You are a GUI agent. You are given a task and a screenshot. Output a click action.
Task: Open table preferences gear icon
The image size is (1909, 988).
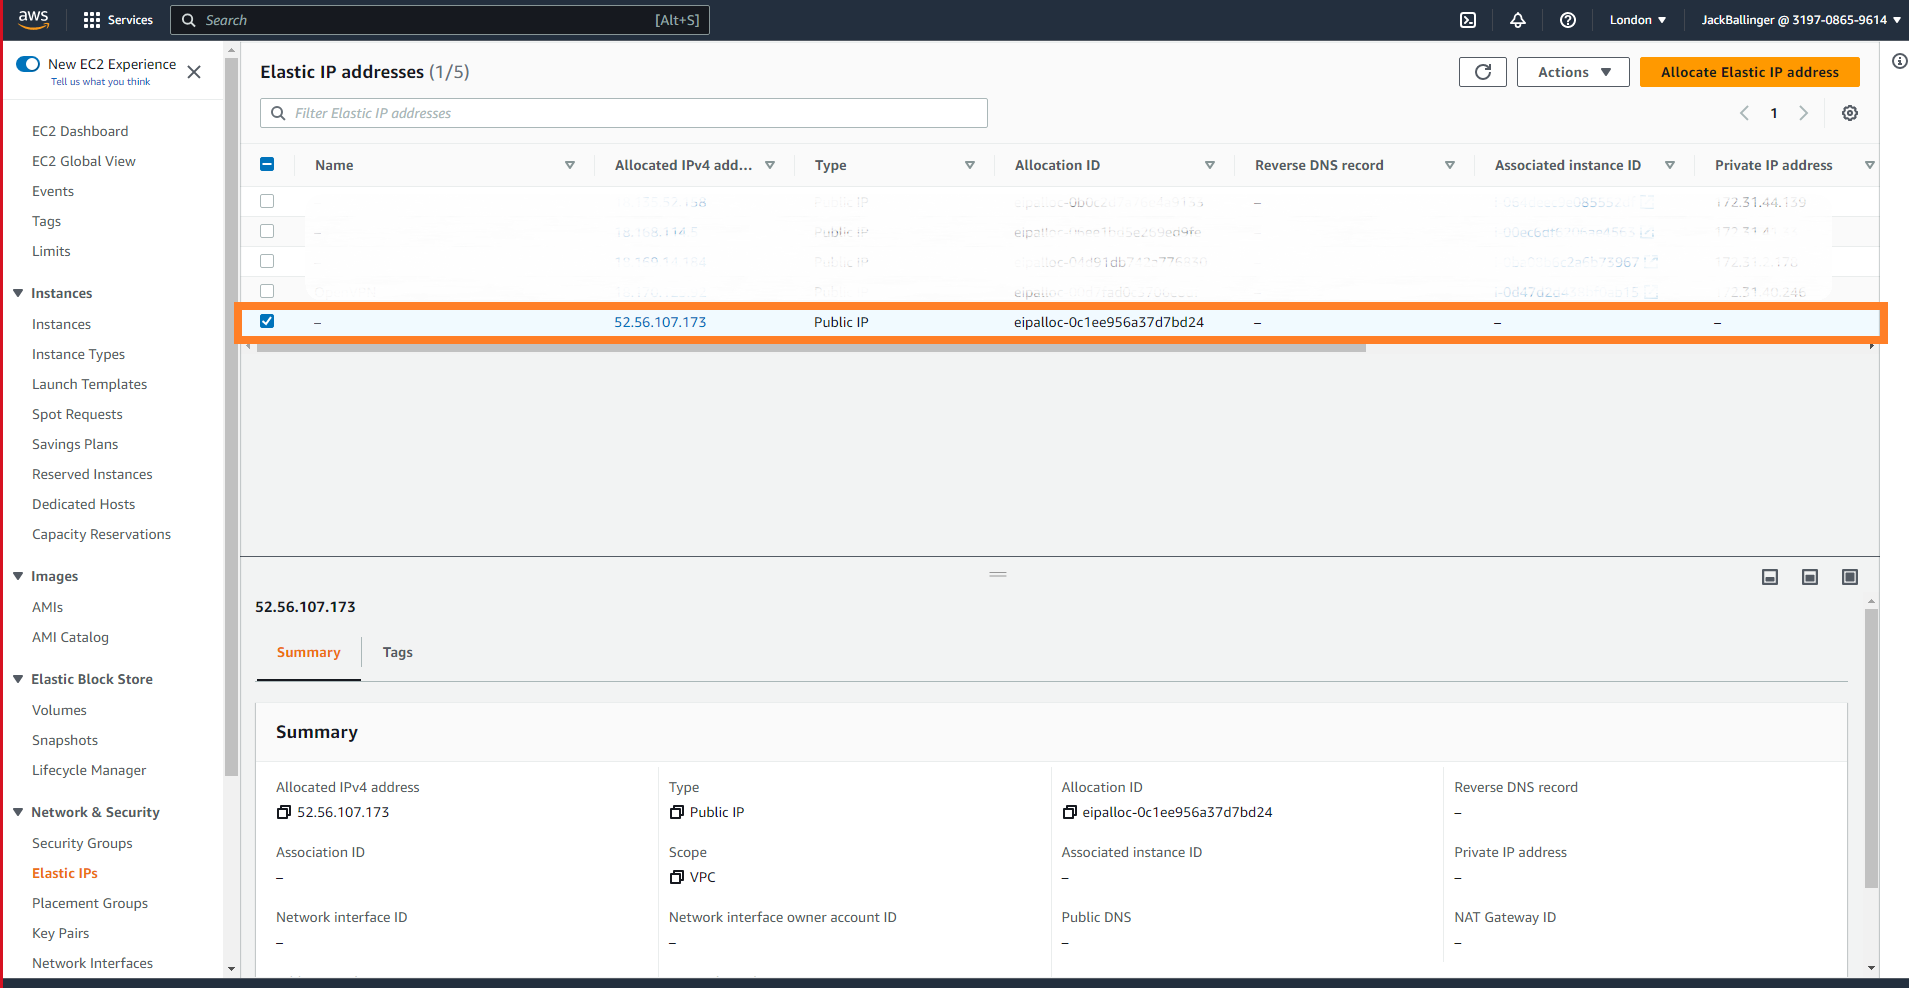(1850, 113)
